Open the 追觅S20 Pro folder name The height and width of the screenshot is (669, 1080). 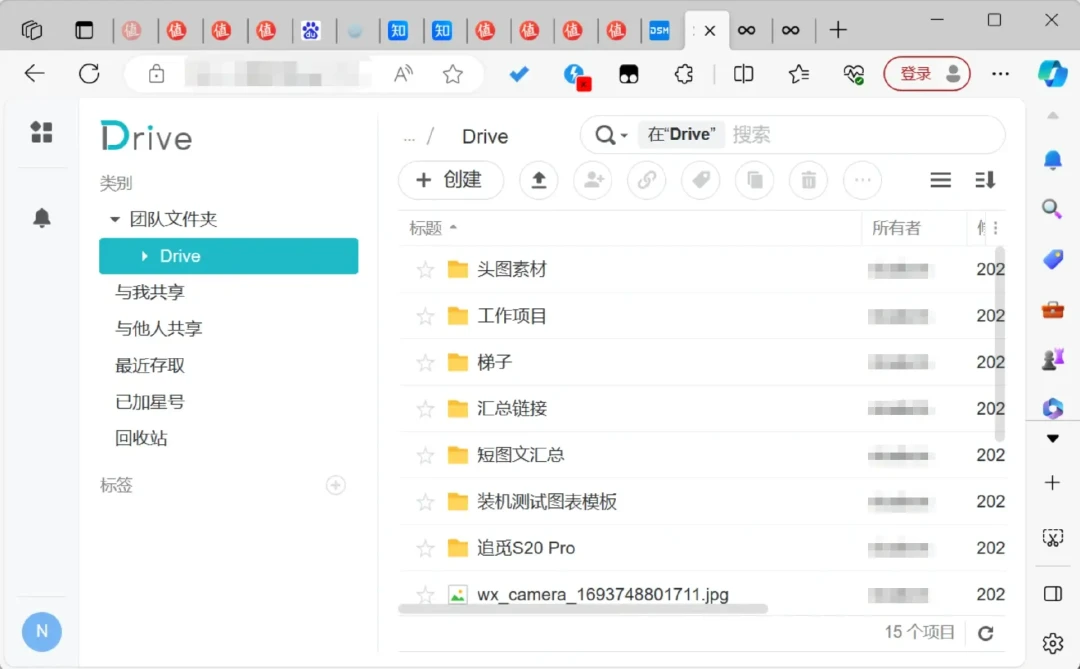click(x=526, y=548)
